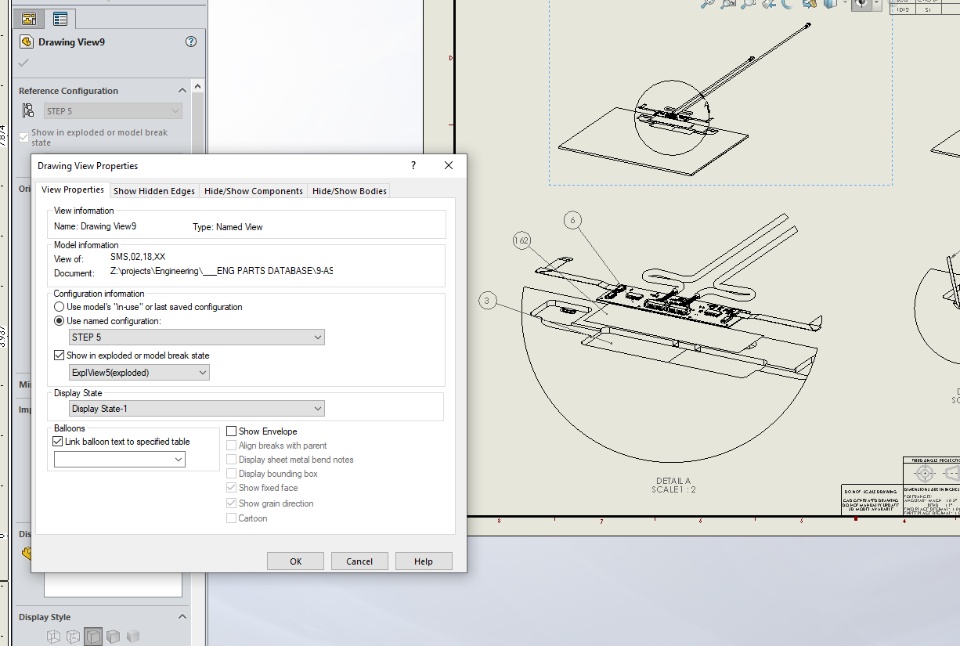Switch to Hide/Show Bodies tab
This screenshot has height=646, width=960.
350,191
